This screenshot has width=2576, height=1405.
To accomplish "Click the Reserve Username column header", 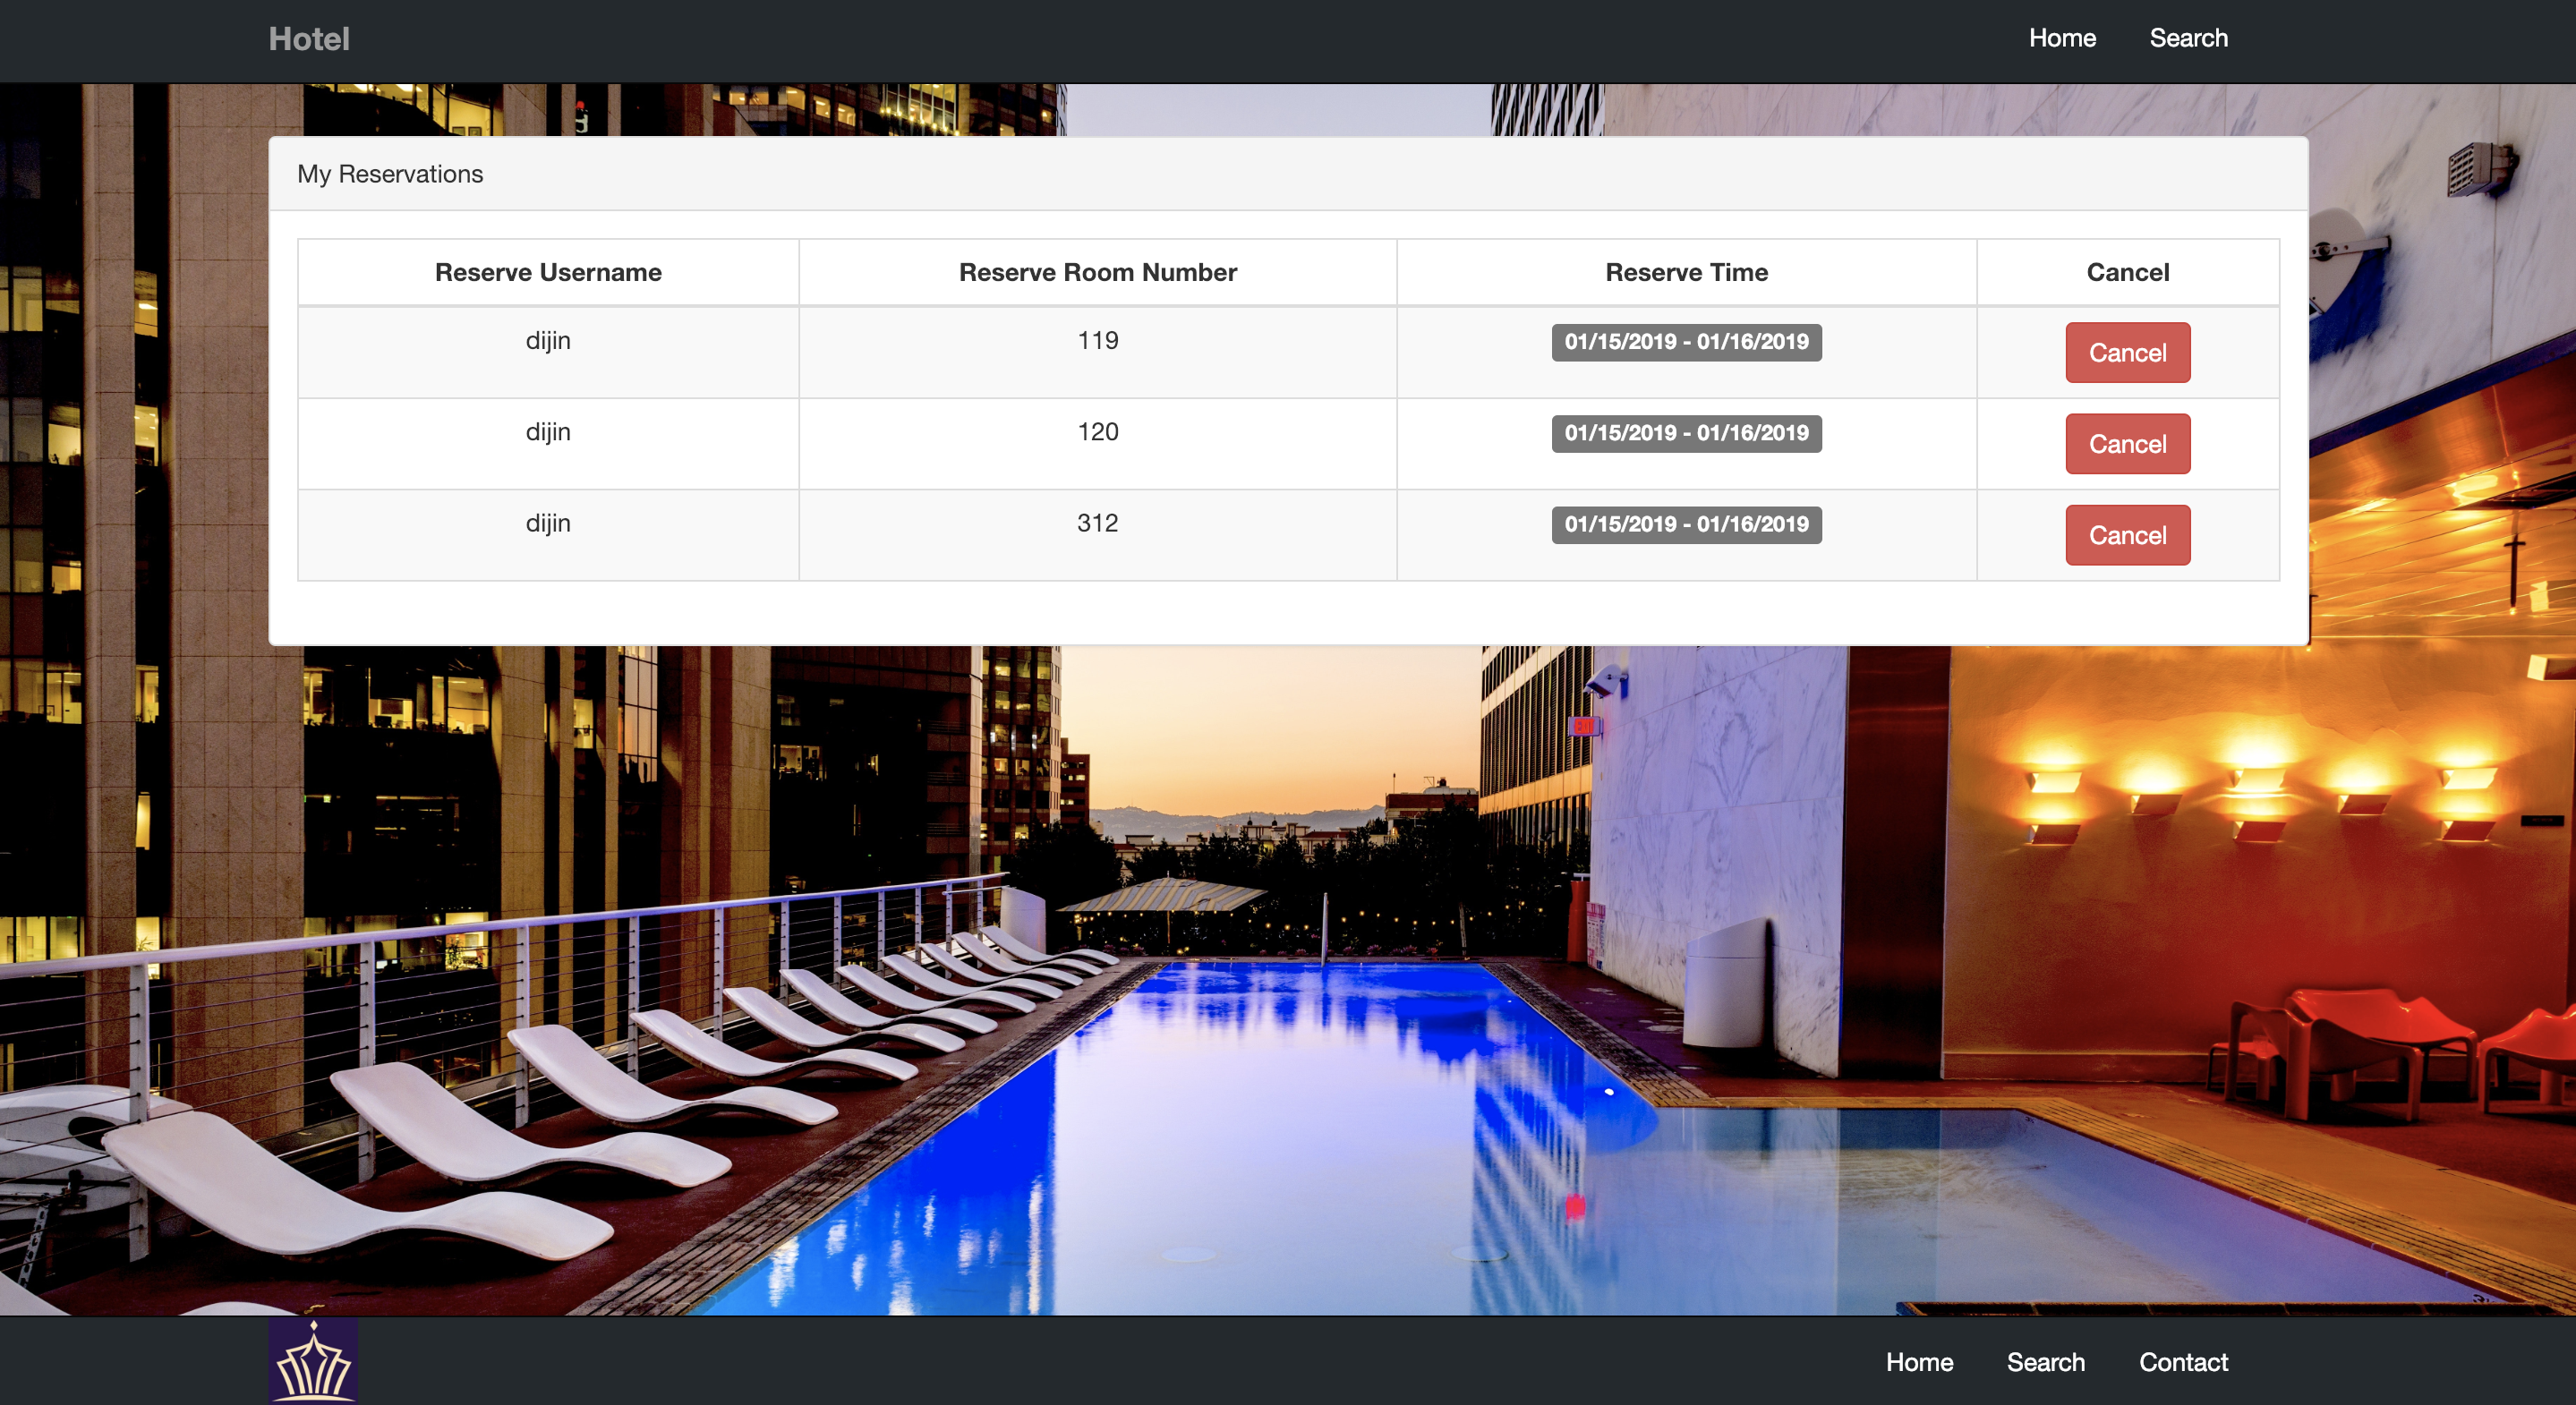I will (x=548, y=272).
